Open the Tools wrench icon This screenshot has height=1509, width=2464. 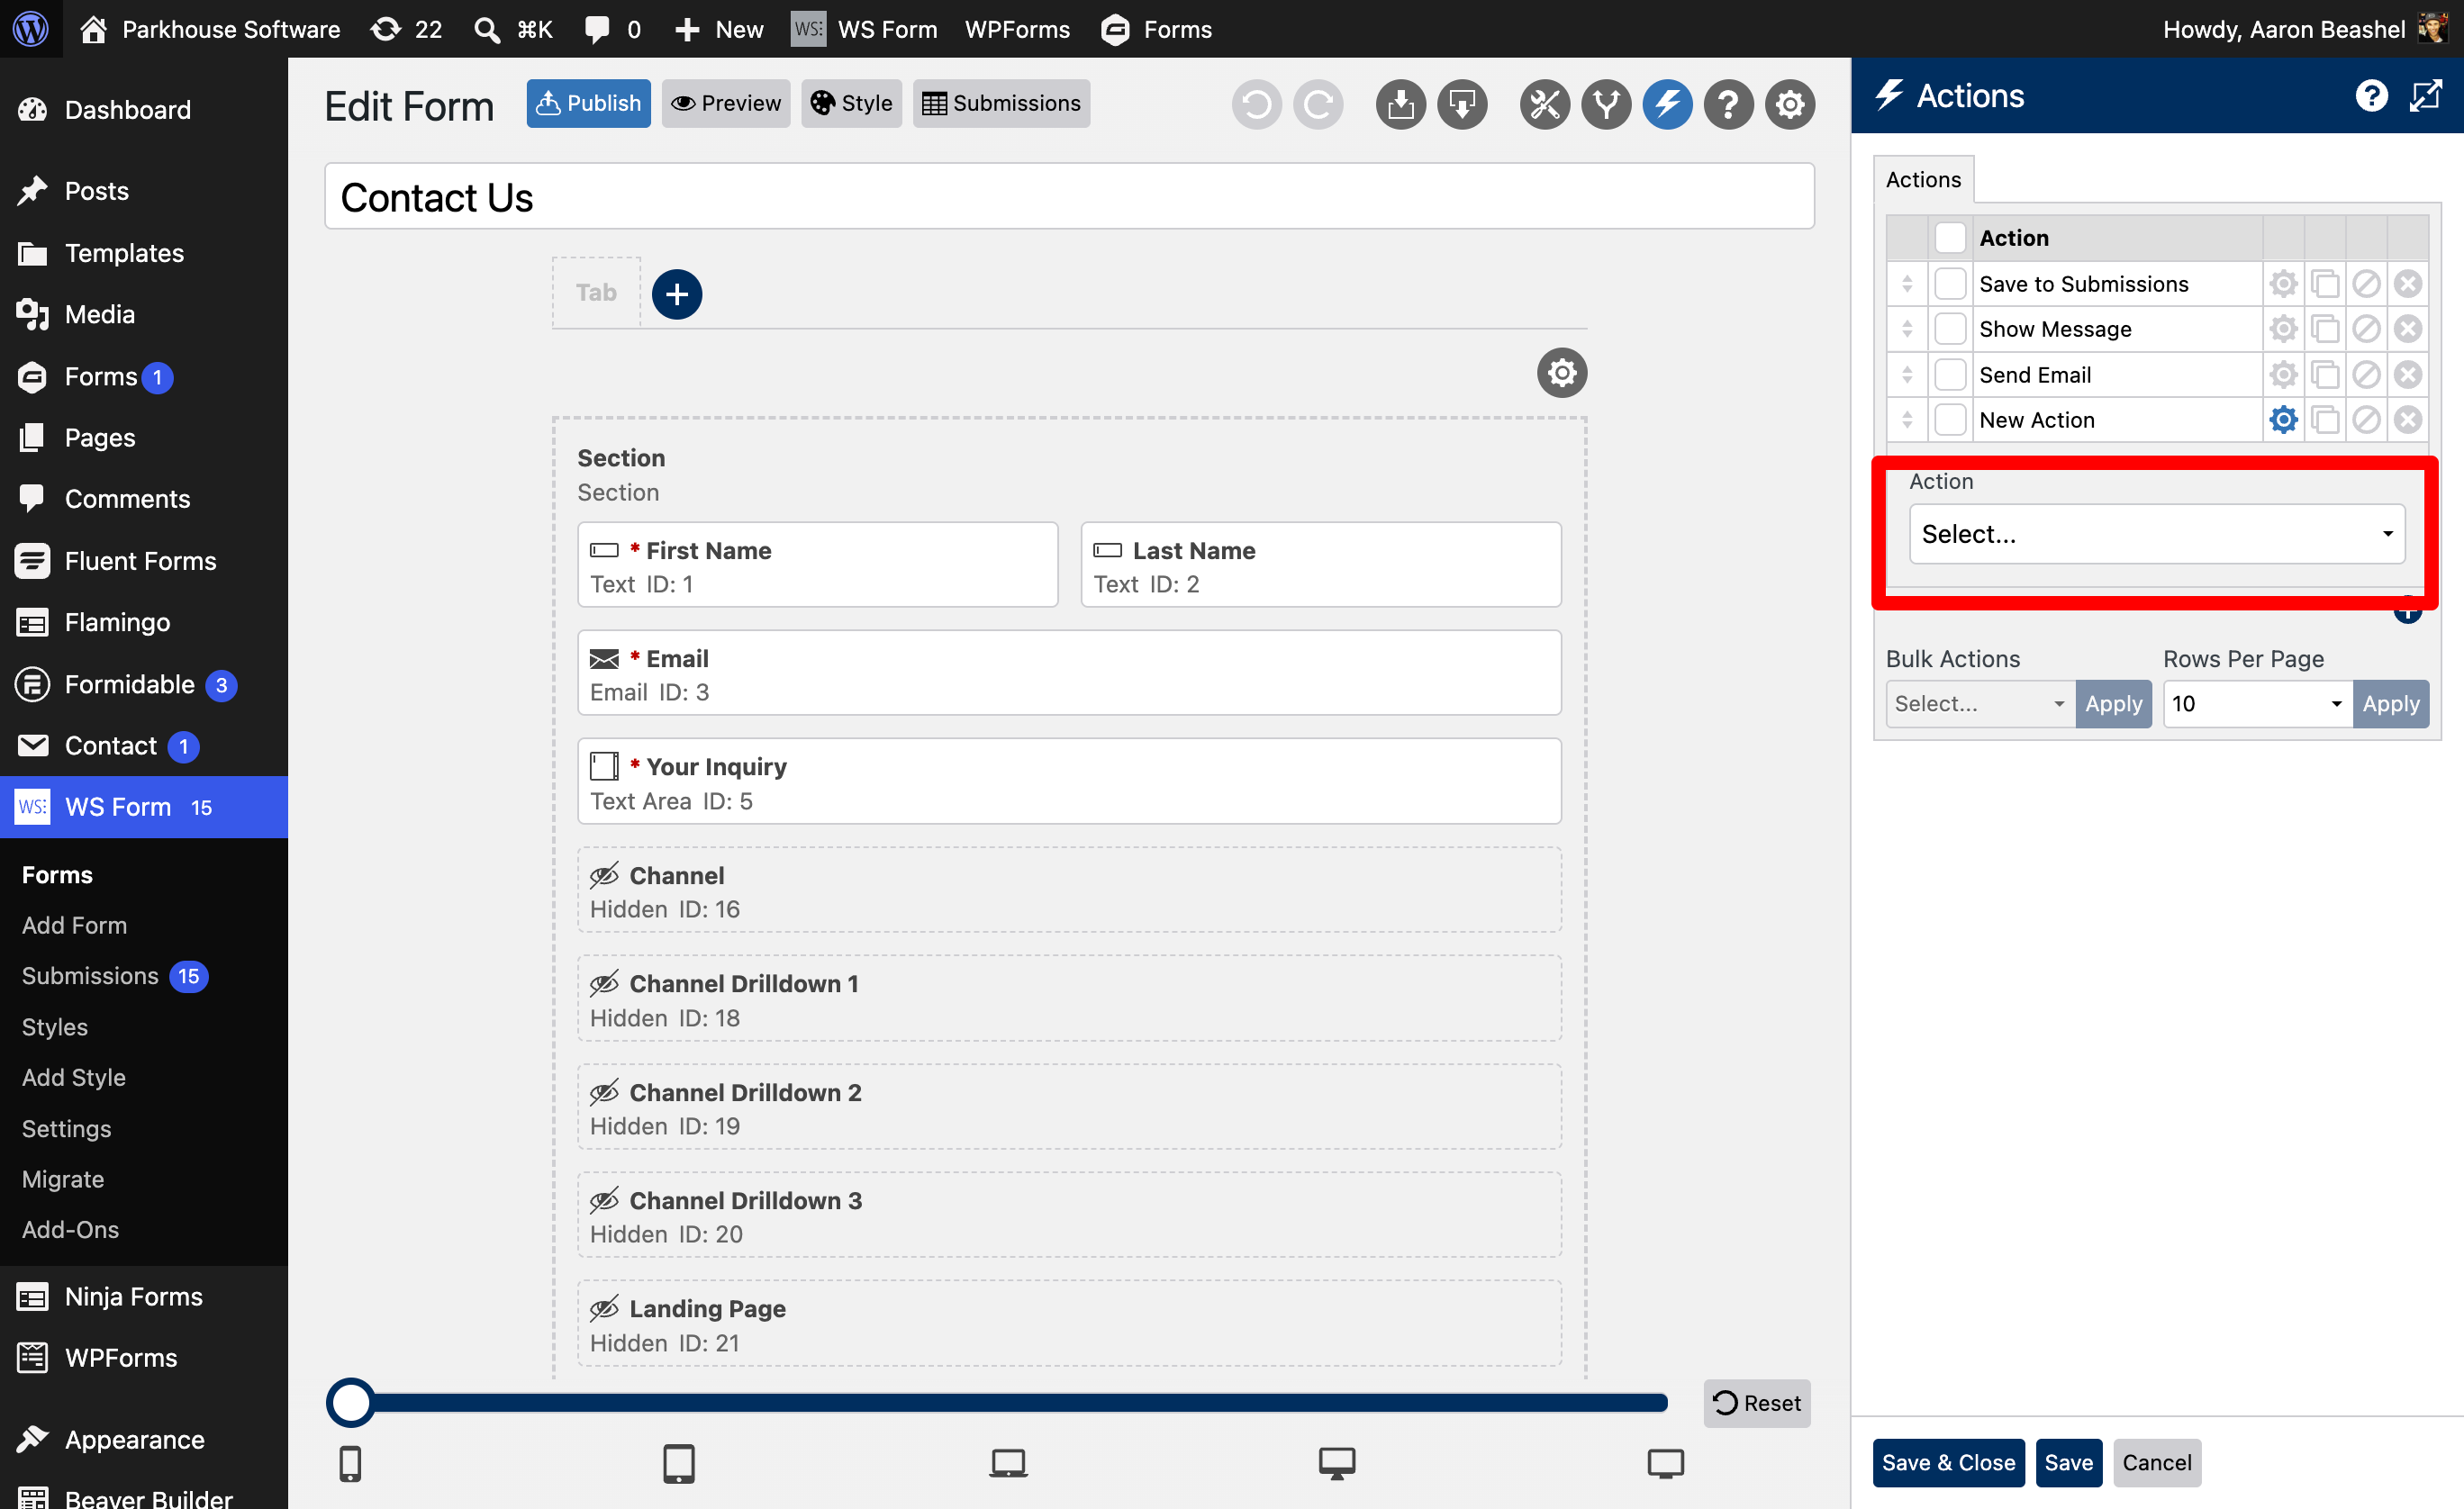click(x=1545, y=104)
